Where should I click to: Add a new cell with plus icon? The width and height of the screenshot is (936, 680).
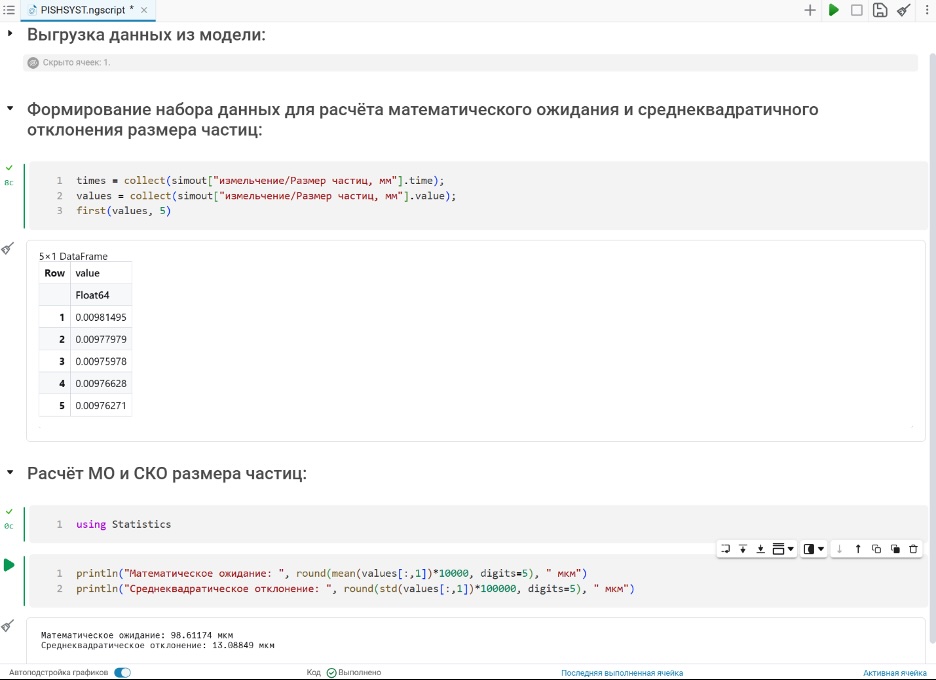point(810,10)
